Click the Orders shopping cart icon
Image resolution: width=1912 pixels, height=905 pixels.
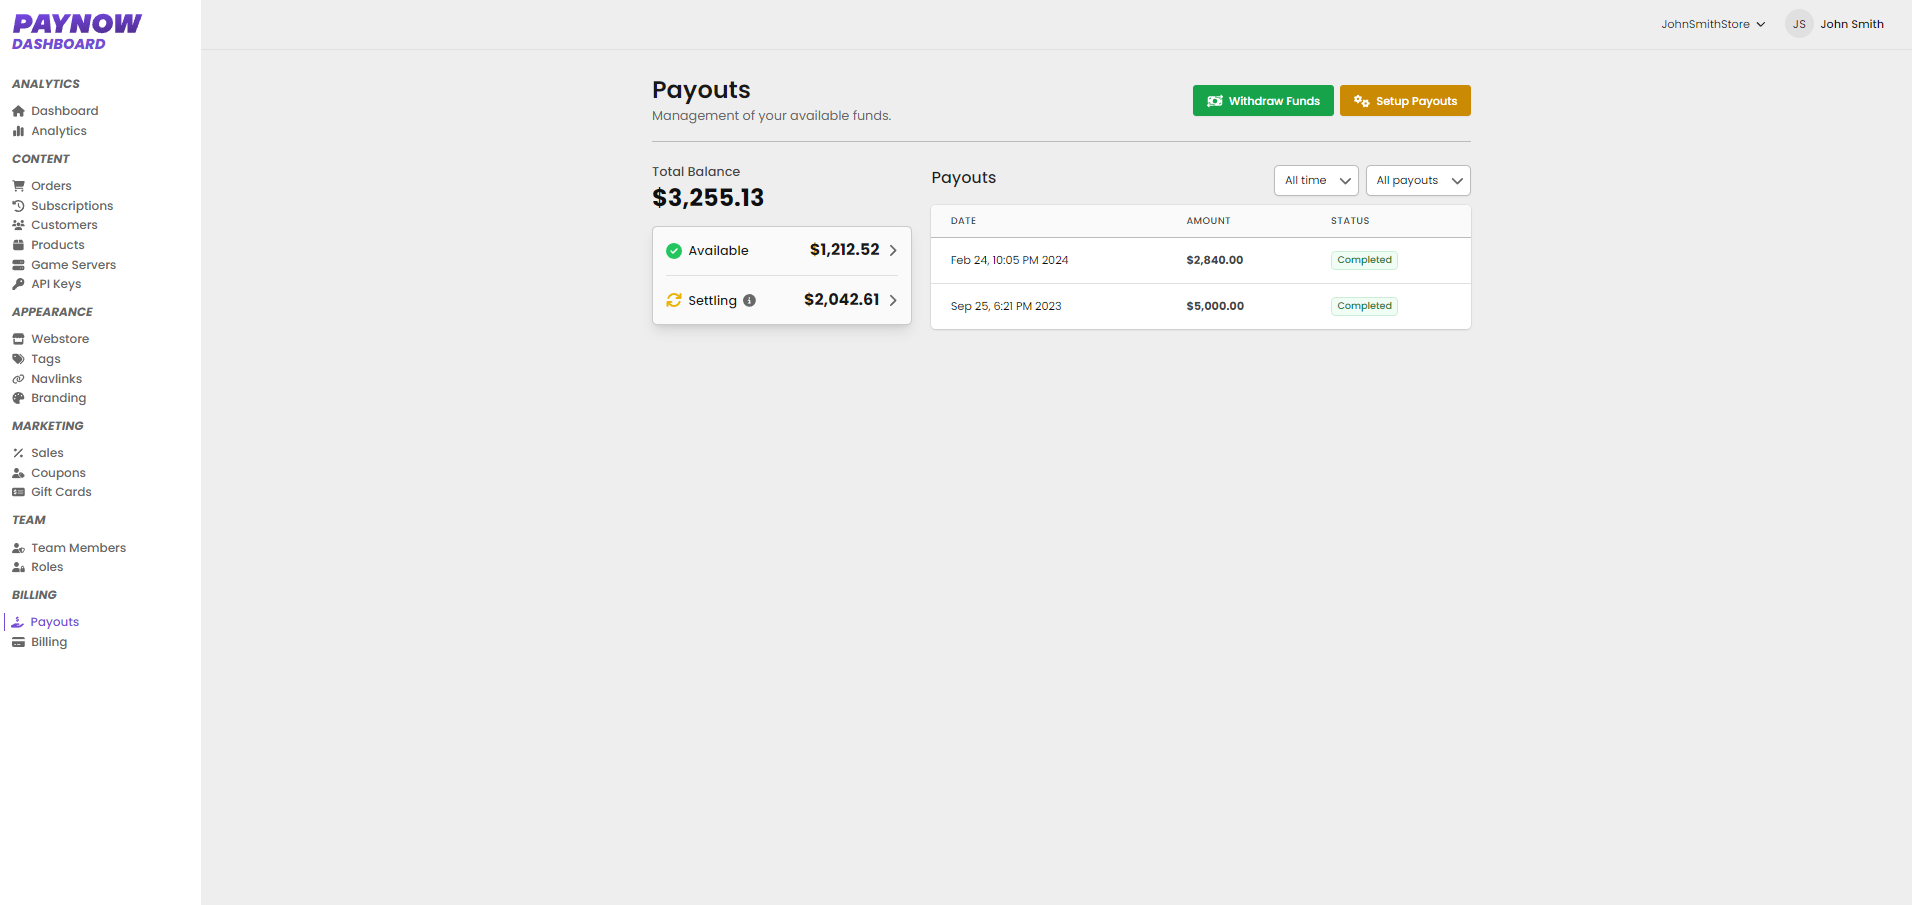click(18, 186)
